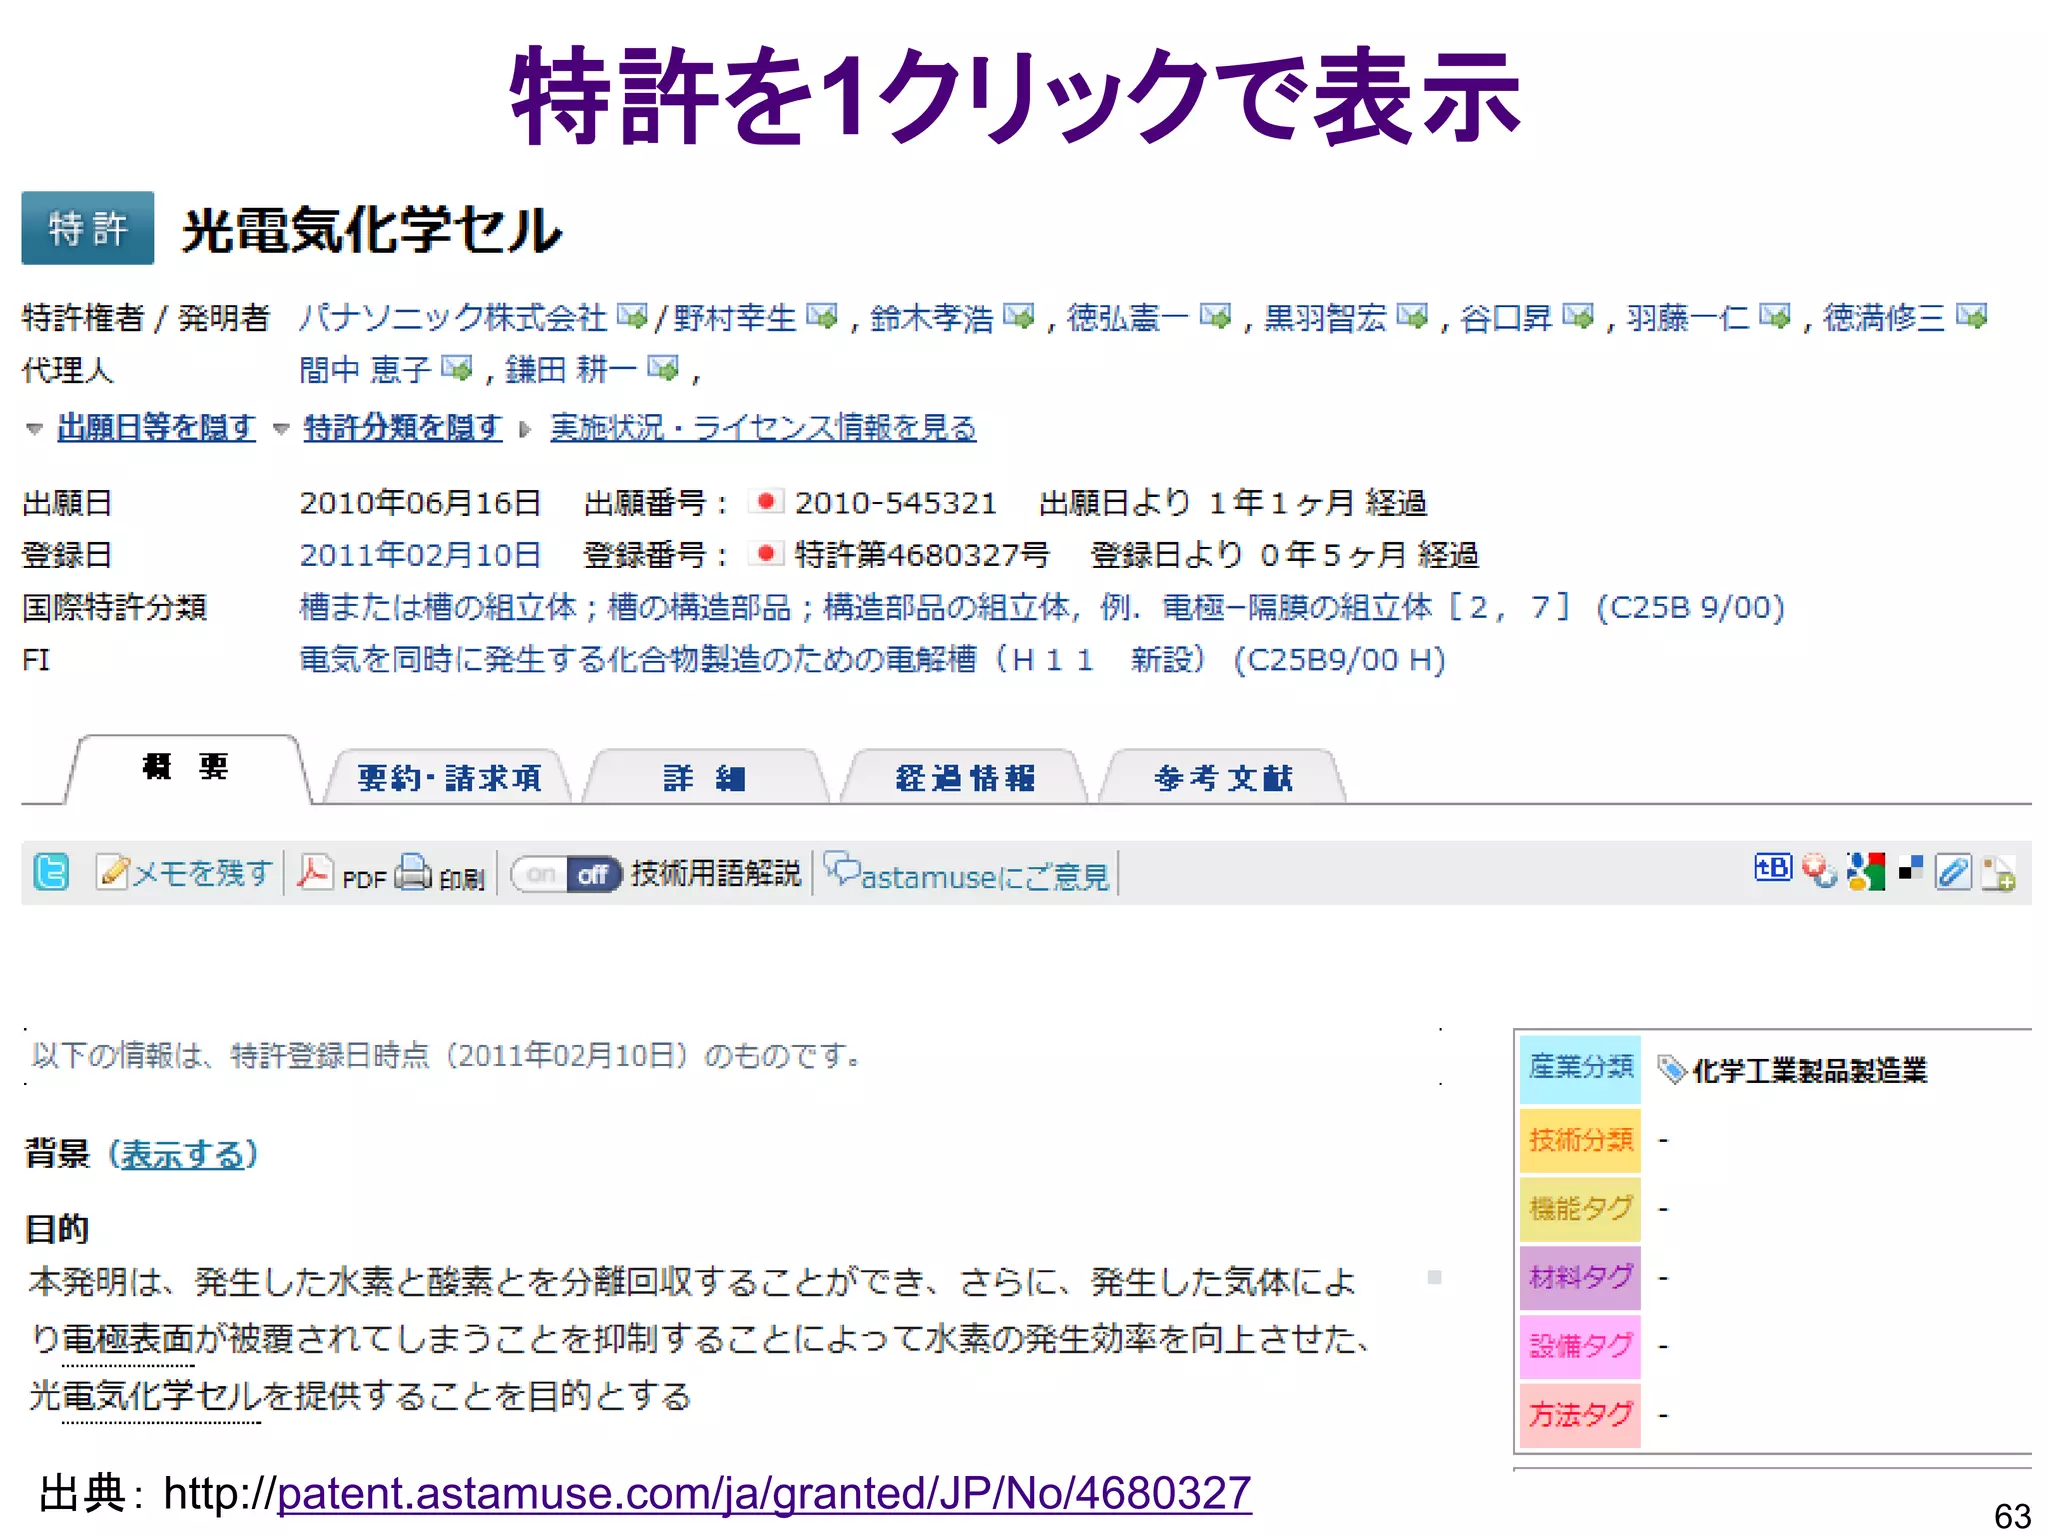Viewport: 2048px width, 1536px height.
Task: Click the Twitter share icon
Action: pyautogui.click(x=51, y=872)
